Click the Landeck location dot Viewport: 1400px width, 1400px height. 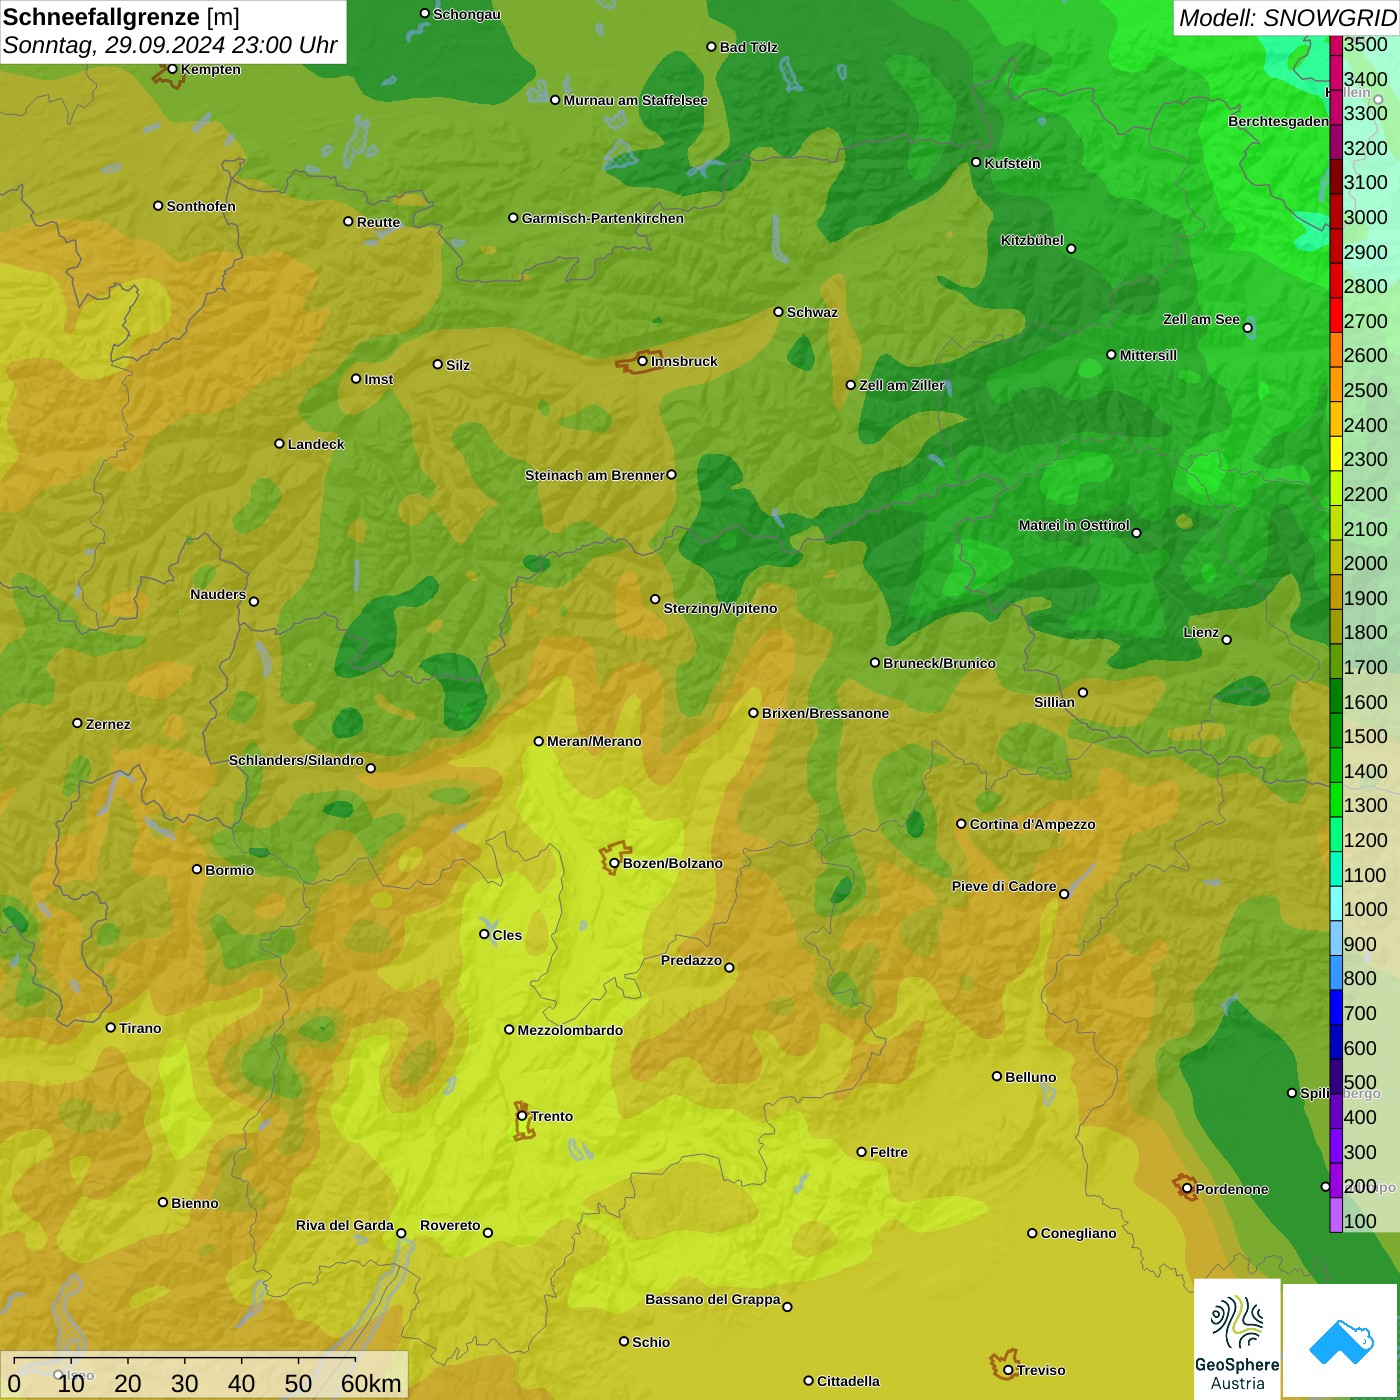pyautogui.click(x=280, y=444)
